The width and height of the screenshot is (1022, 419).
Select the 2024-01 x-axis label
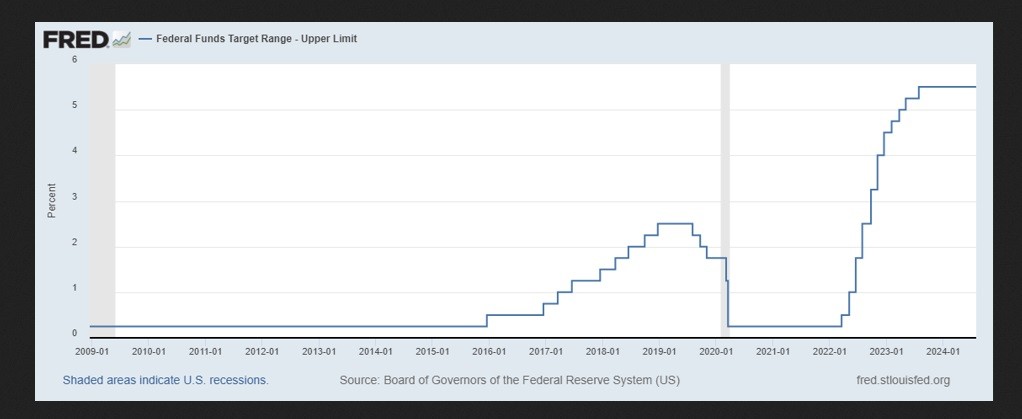pyautogui.click(x=942, y=352)
